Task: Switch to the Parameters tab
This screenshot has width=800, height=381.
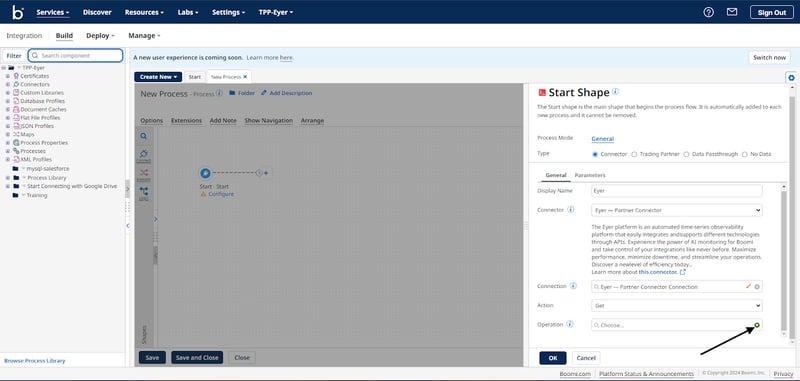Action: pyautogui.click(x=590, y=175)
